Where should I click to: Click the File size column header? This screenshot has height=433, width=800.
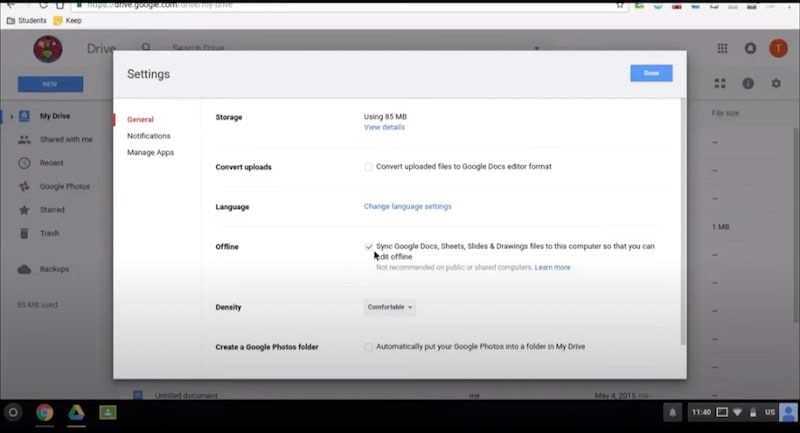(x=725, y=113)
